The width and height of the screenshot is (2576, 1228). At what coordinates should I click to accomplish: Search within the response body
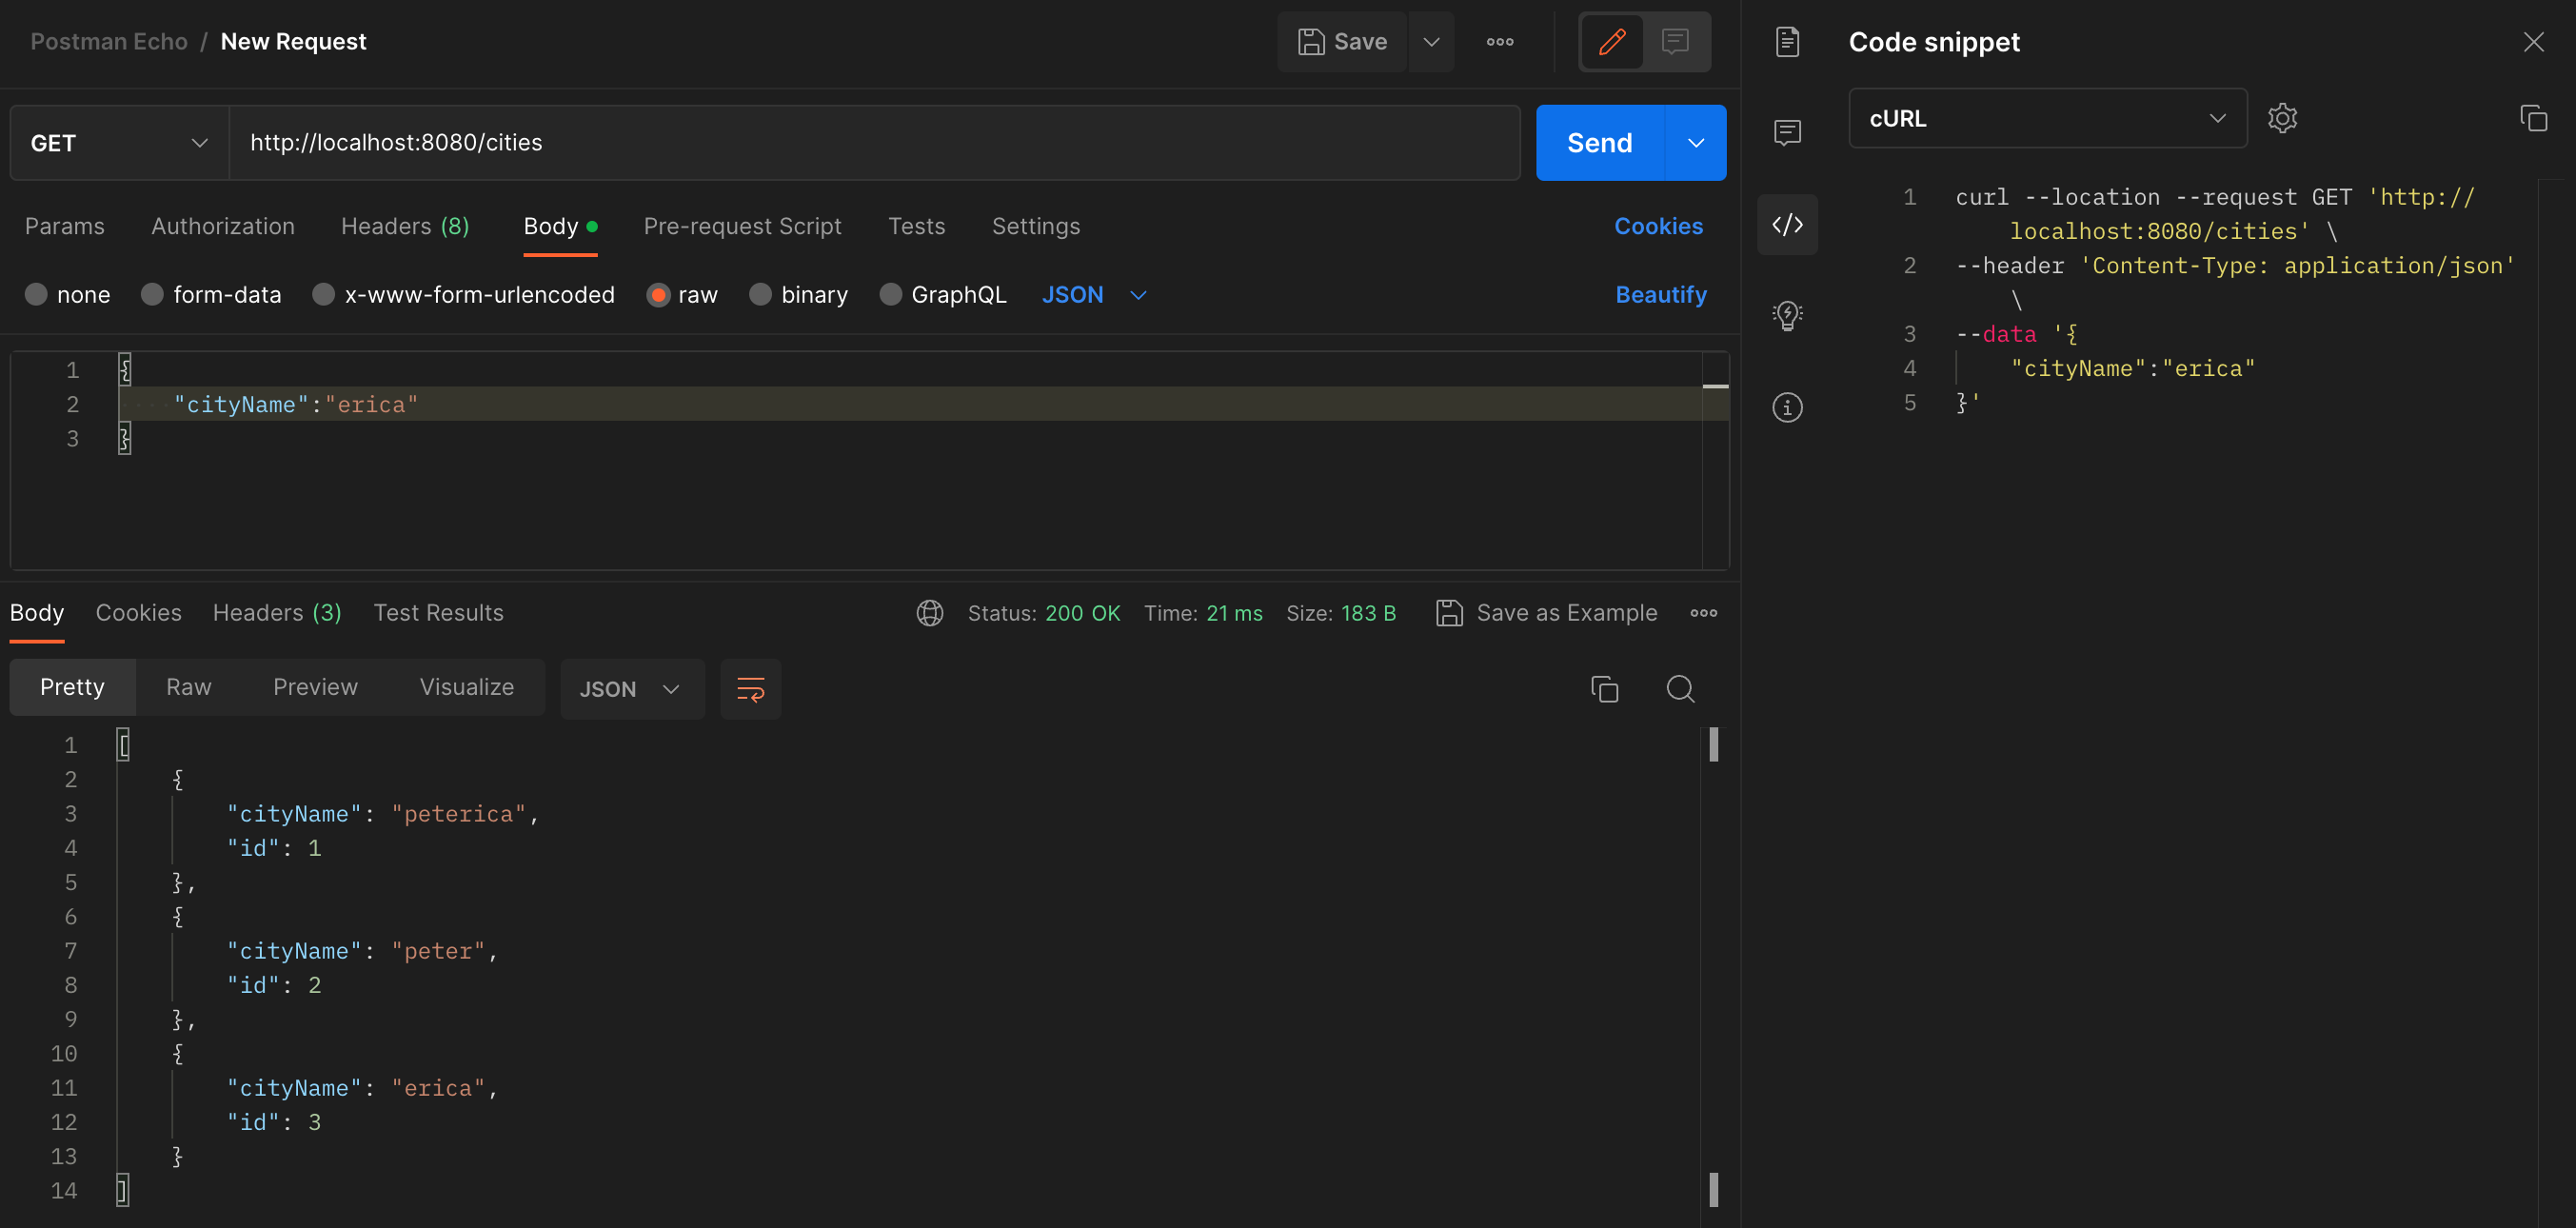(x=1680, y=689)
